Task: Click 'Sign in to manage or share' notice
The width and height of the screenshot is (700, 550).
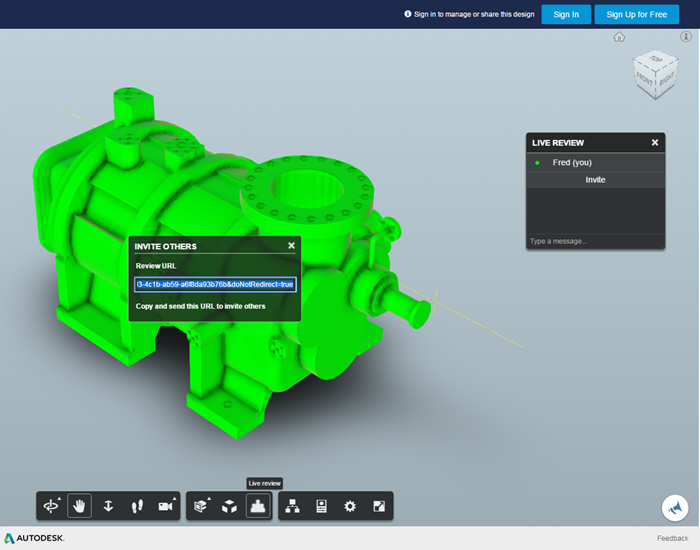Action: 469,14
